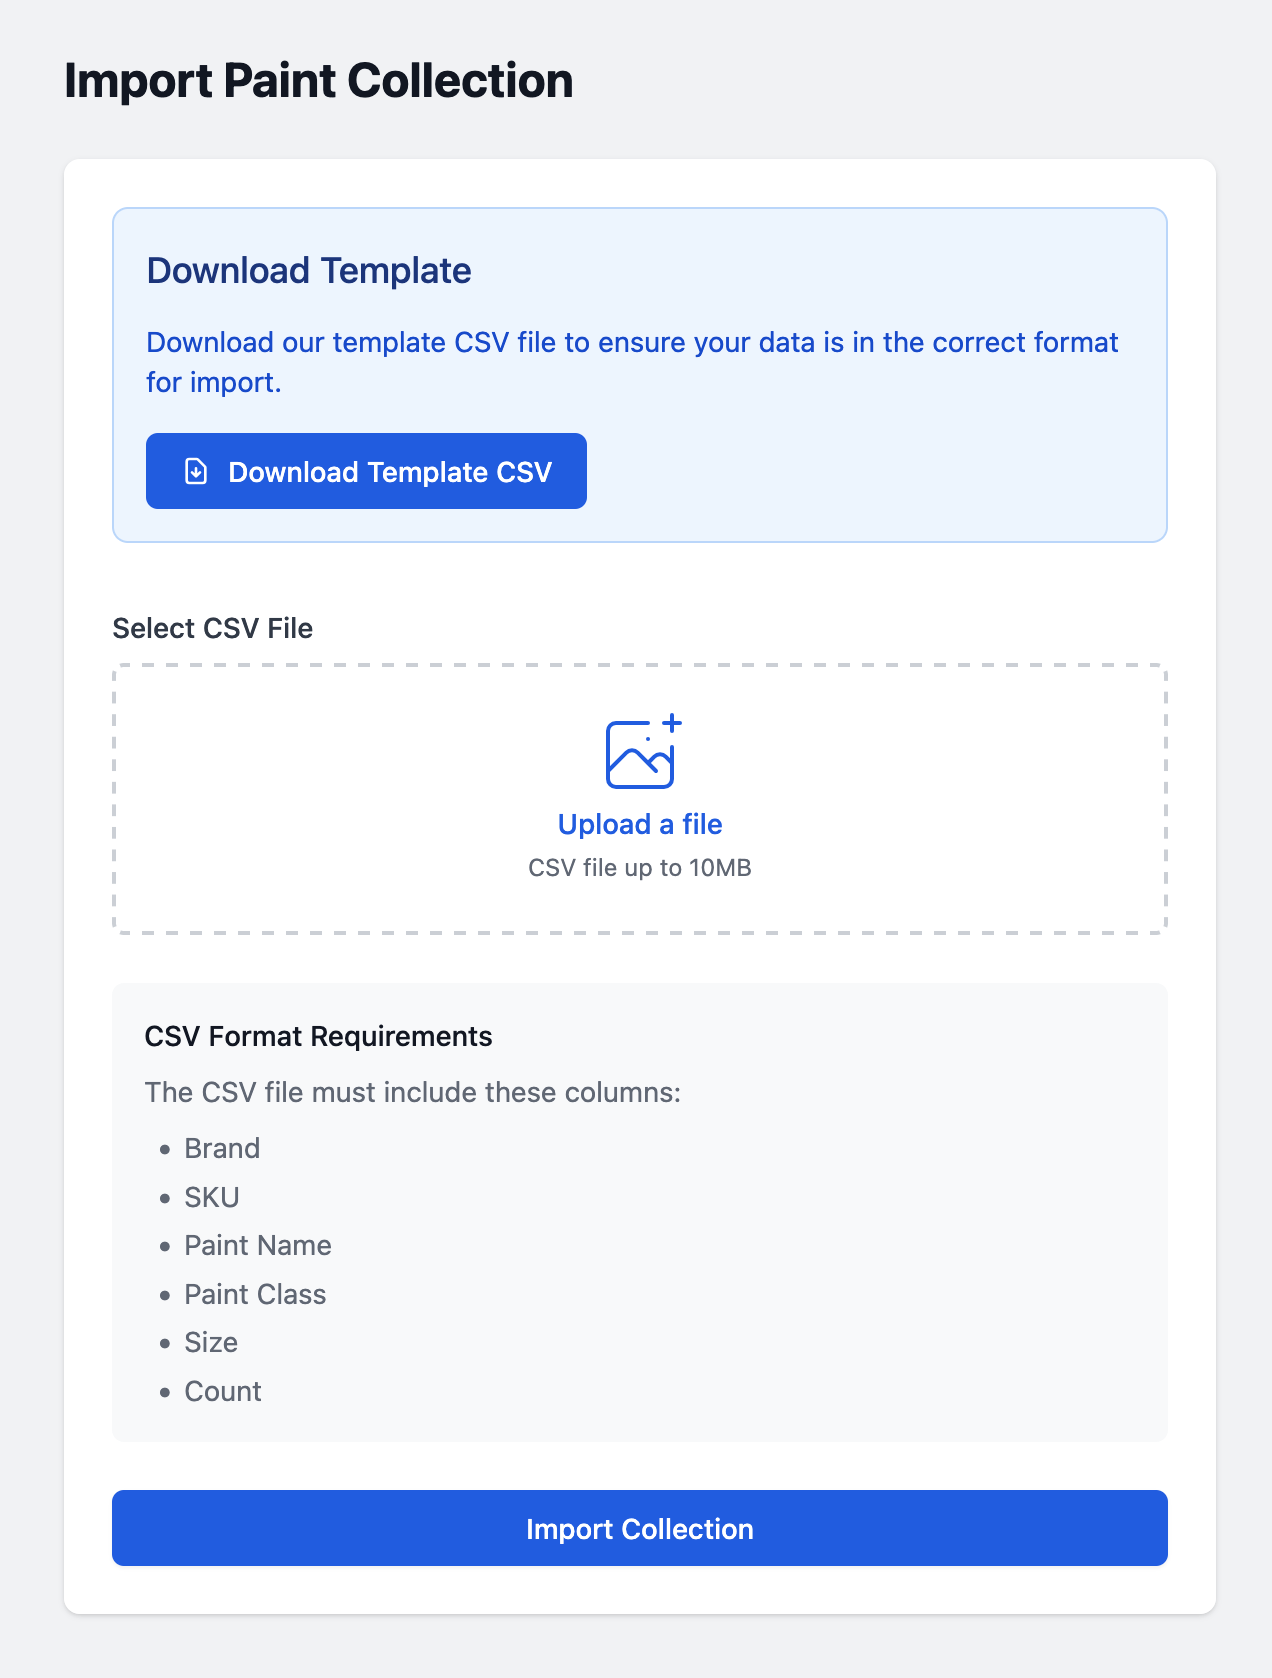This screenshot has height=1678, width=1272.
Task: Click the image upload icon in drop zone
Action: tap(644, 751)
